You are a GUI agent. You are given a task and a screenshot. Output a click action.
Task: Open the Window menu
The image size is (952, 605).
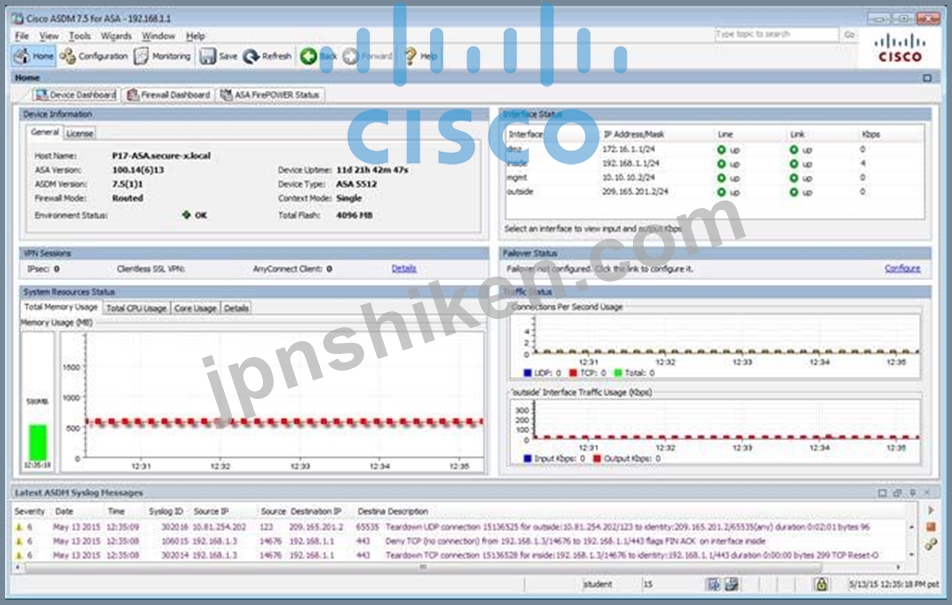(x=158, y=36)
